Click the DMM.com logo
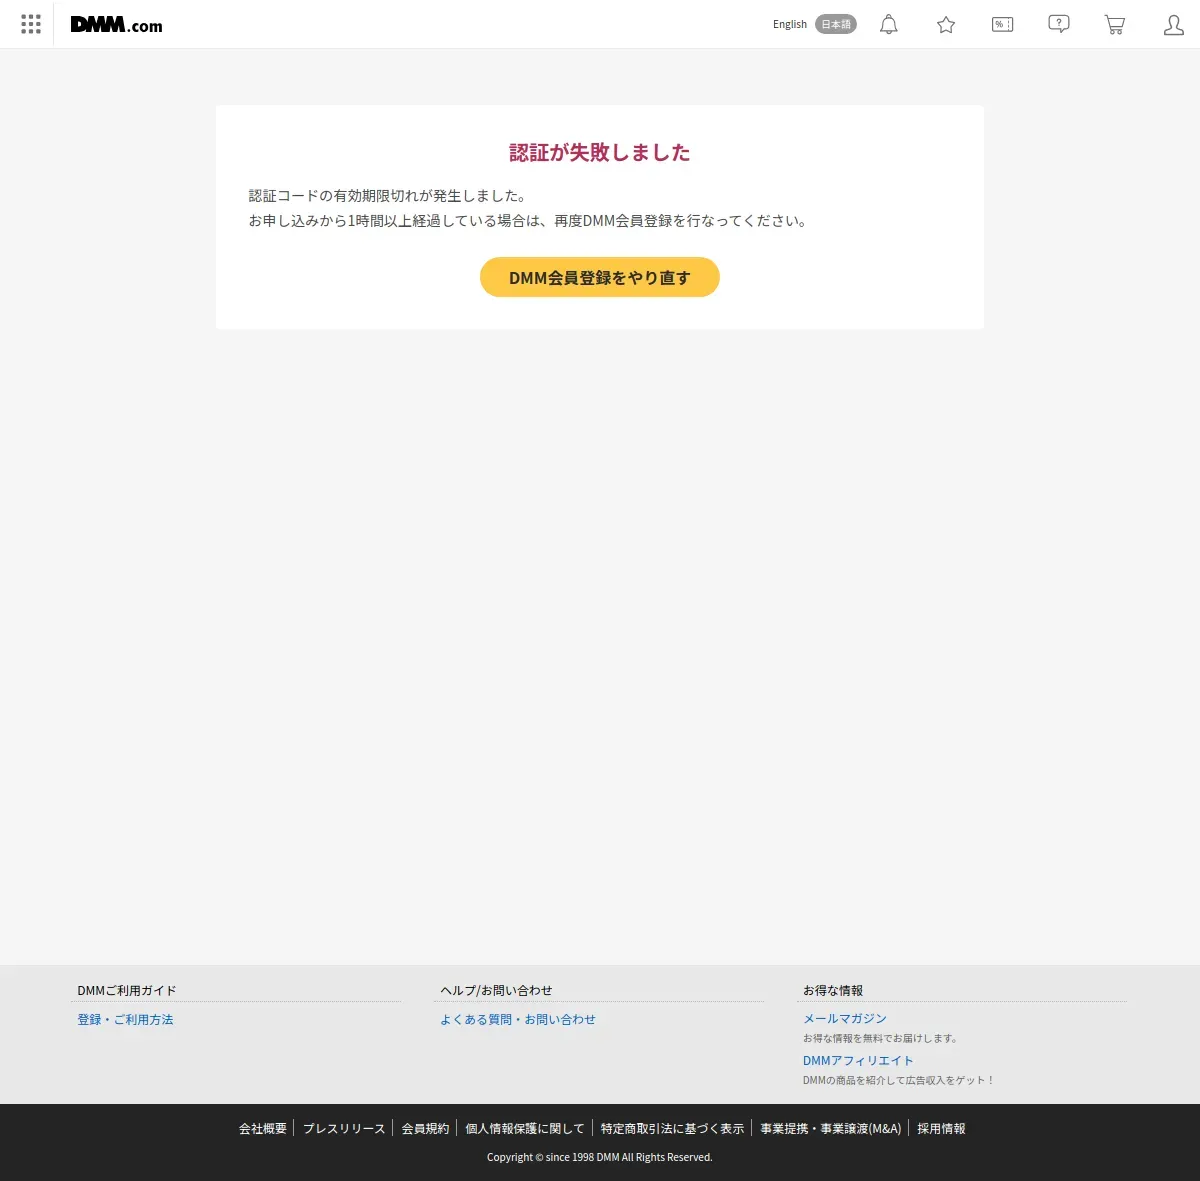 (116, 25)
